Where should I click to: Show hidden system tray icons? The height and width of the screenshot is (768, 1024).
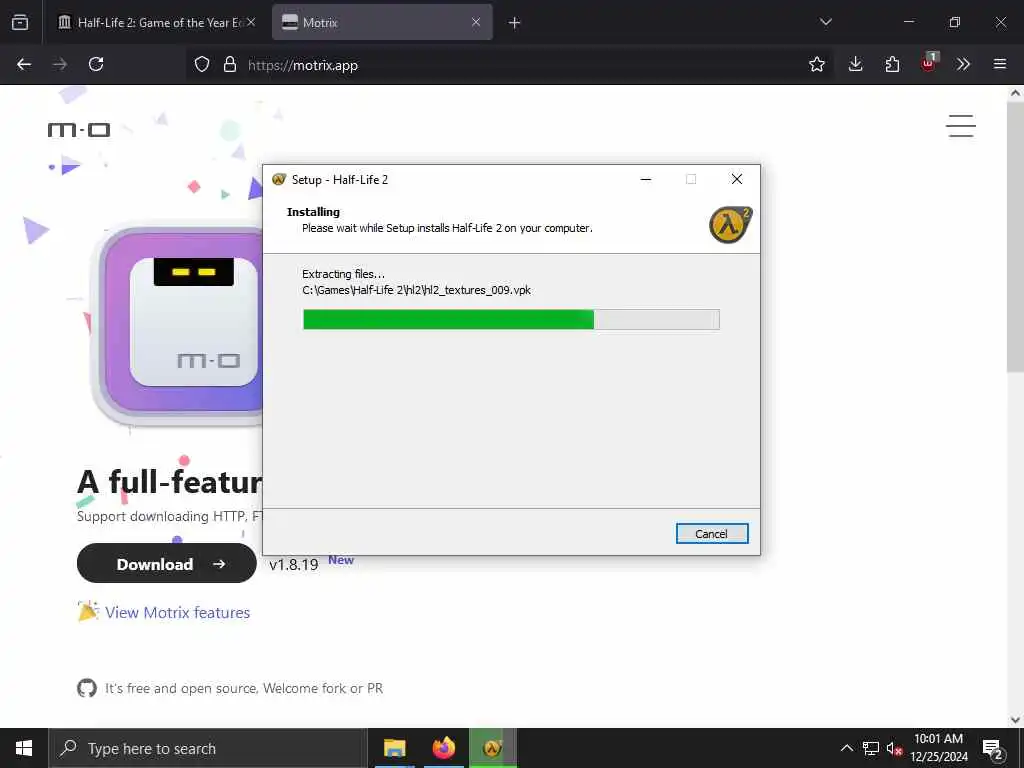[846, 748]
